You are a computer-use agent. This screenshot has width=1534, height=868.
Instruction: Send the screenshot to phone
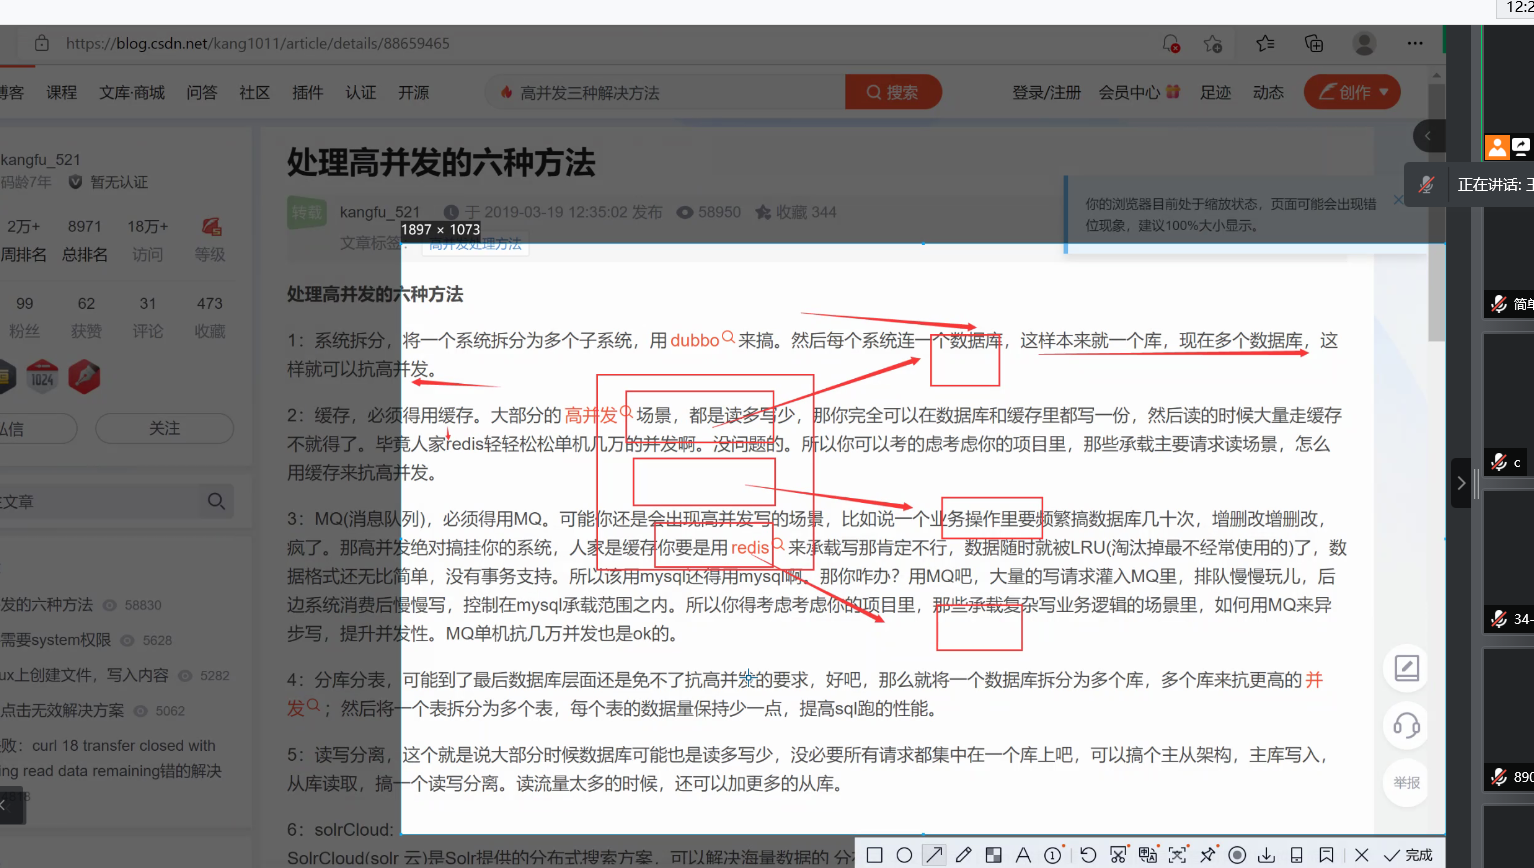[x=1297, y=855]
